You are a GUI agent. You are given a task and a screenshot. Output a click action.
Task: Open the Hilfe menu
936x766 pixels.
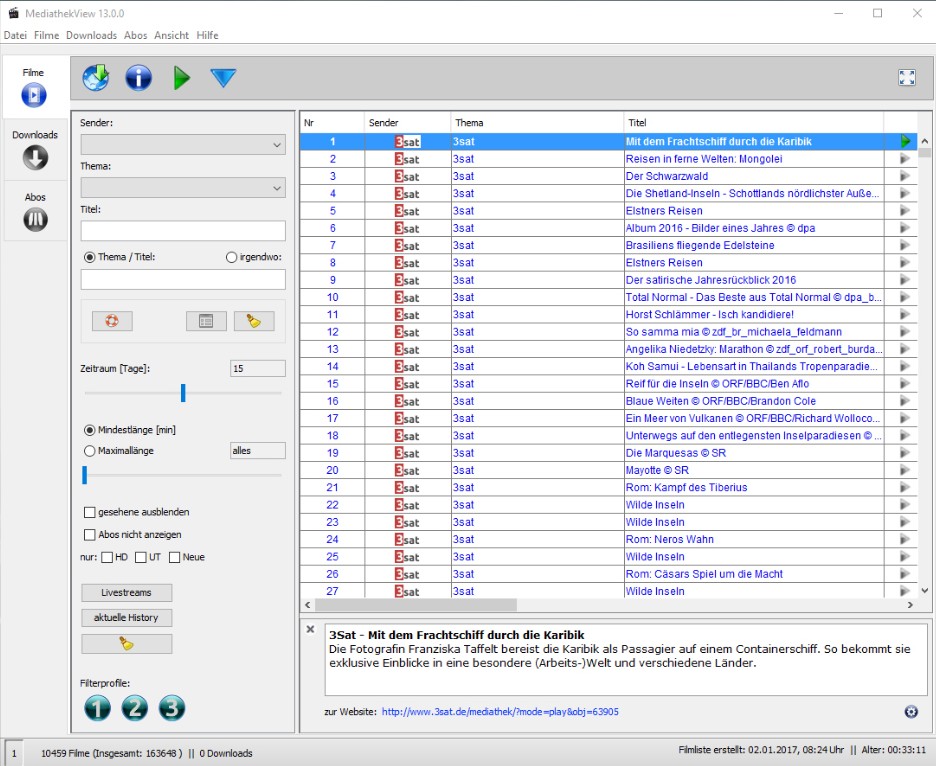(207, 35)
